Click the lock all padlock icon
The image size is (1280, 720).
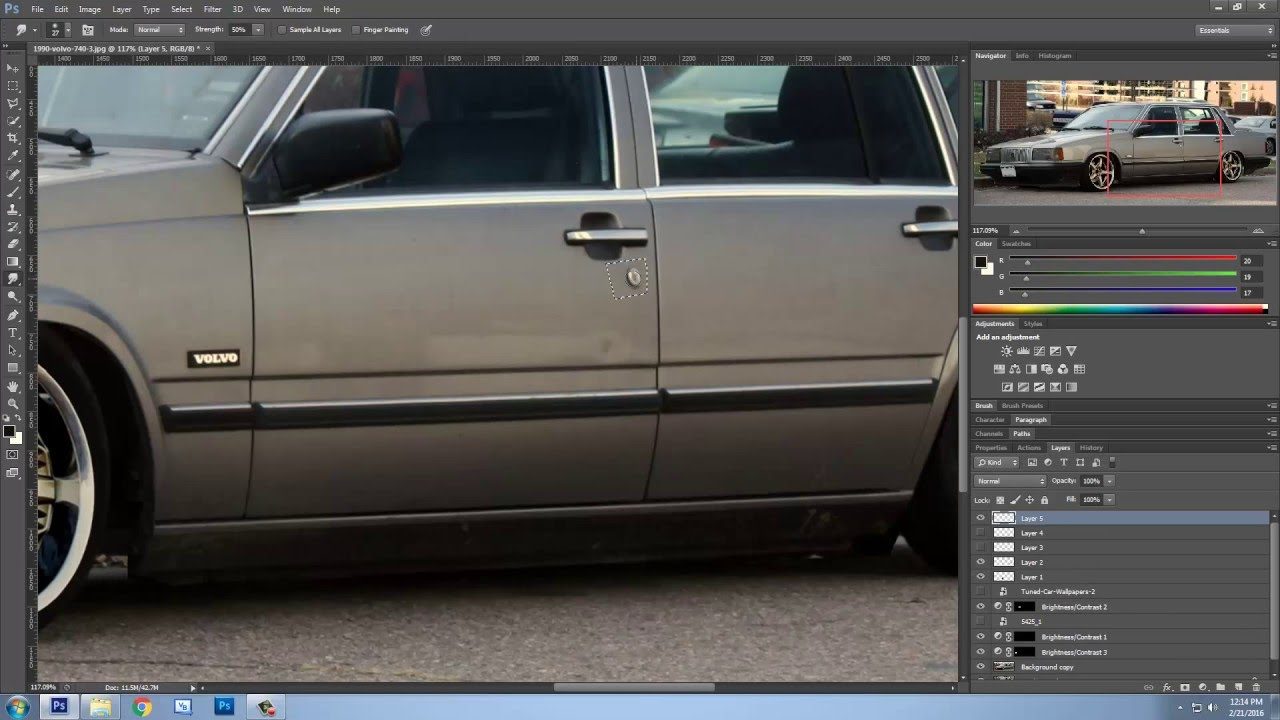pyautogui.click(x=1045, y=500)
